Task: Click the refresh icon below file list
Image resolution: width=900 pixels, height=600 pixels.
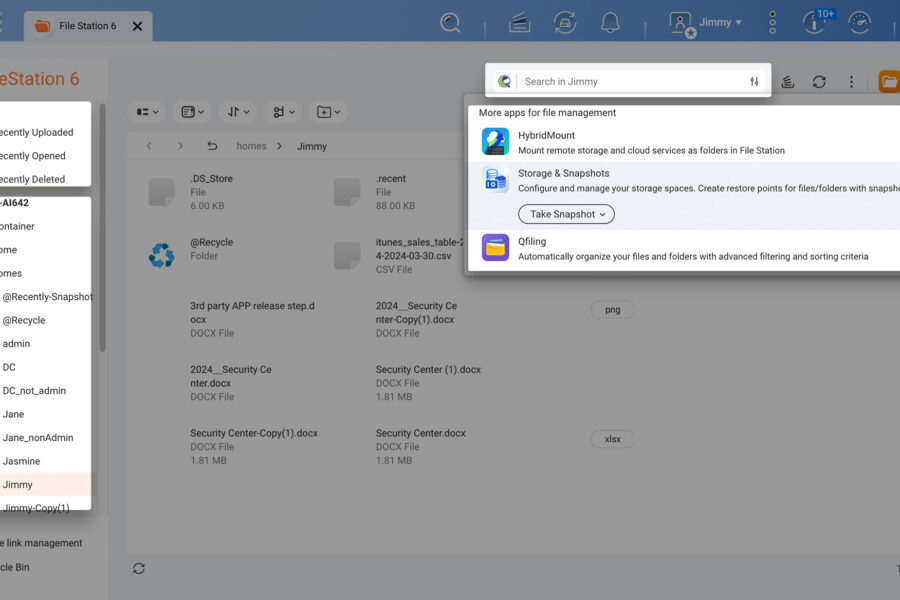Action: pos(139,568)
